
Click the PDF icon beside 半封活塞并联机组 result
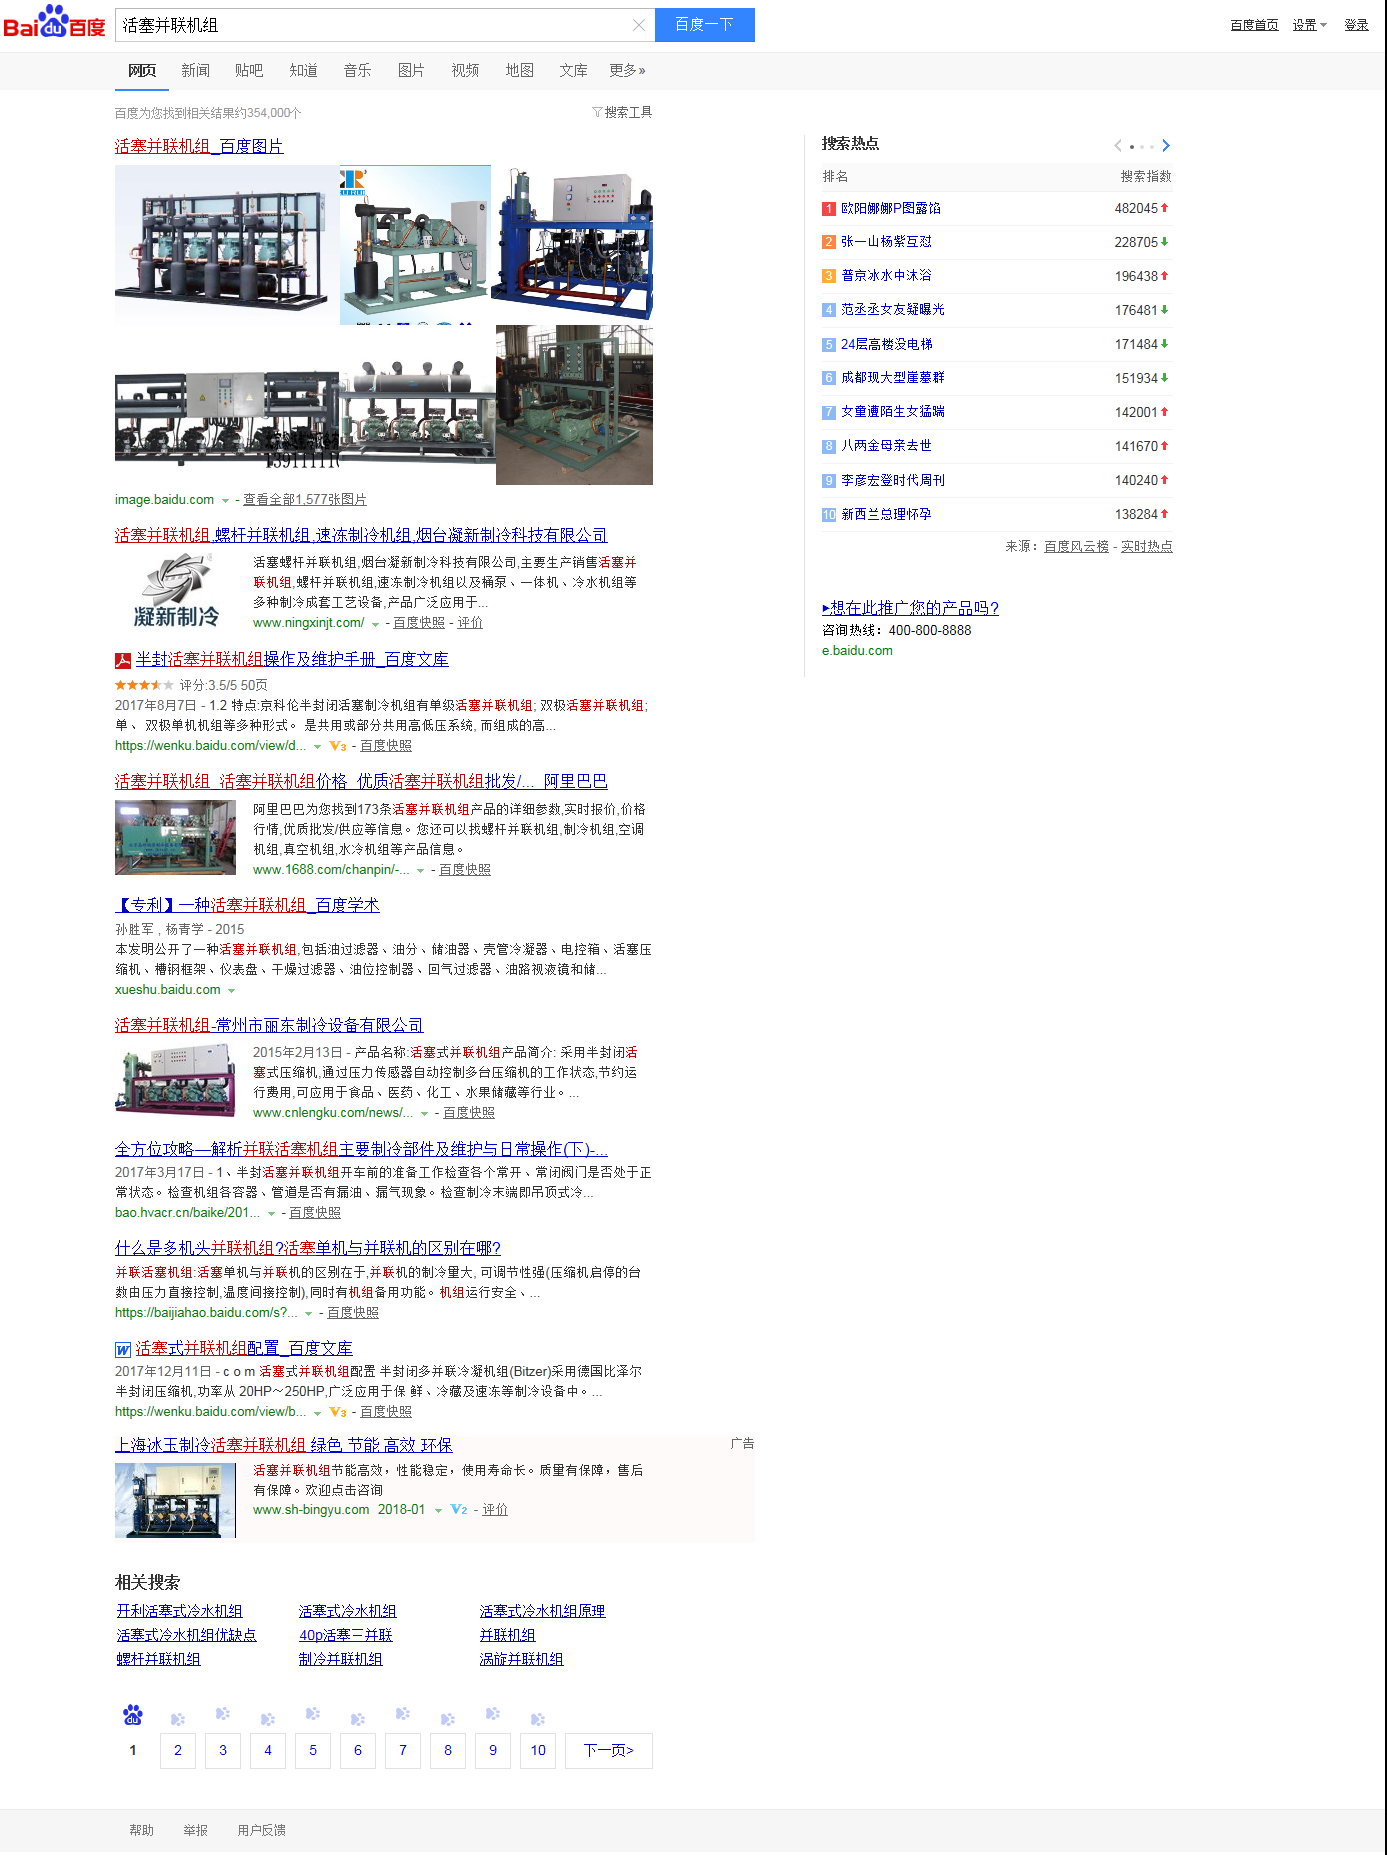coord(123,660)
